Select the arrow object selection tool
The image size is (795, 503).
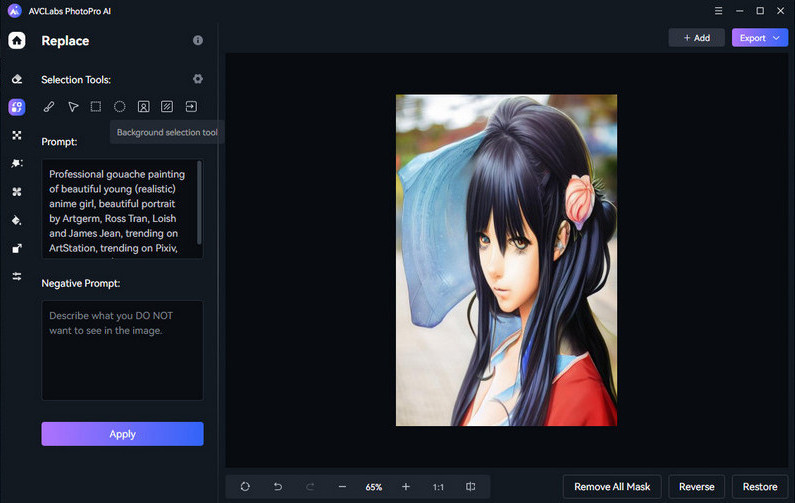coord(73,106)
